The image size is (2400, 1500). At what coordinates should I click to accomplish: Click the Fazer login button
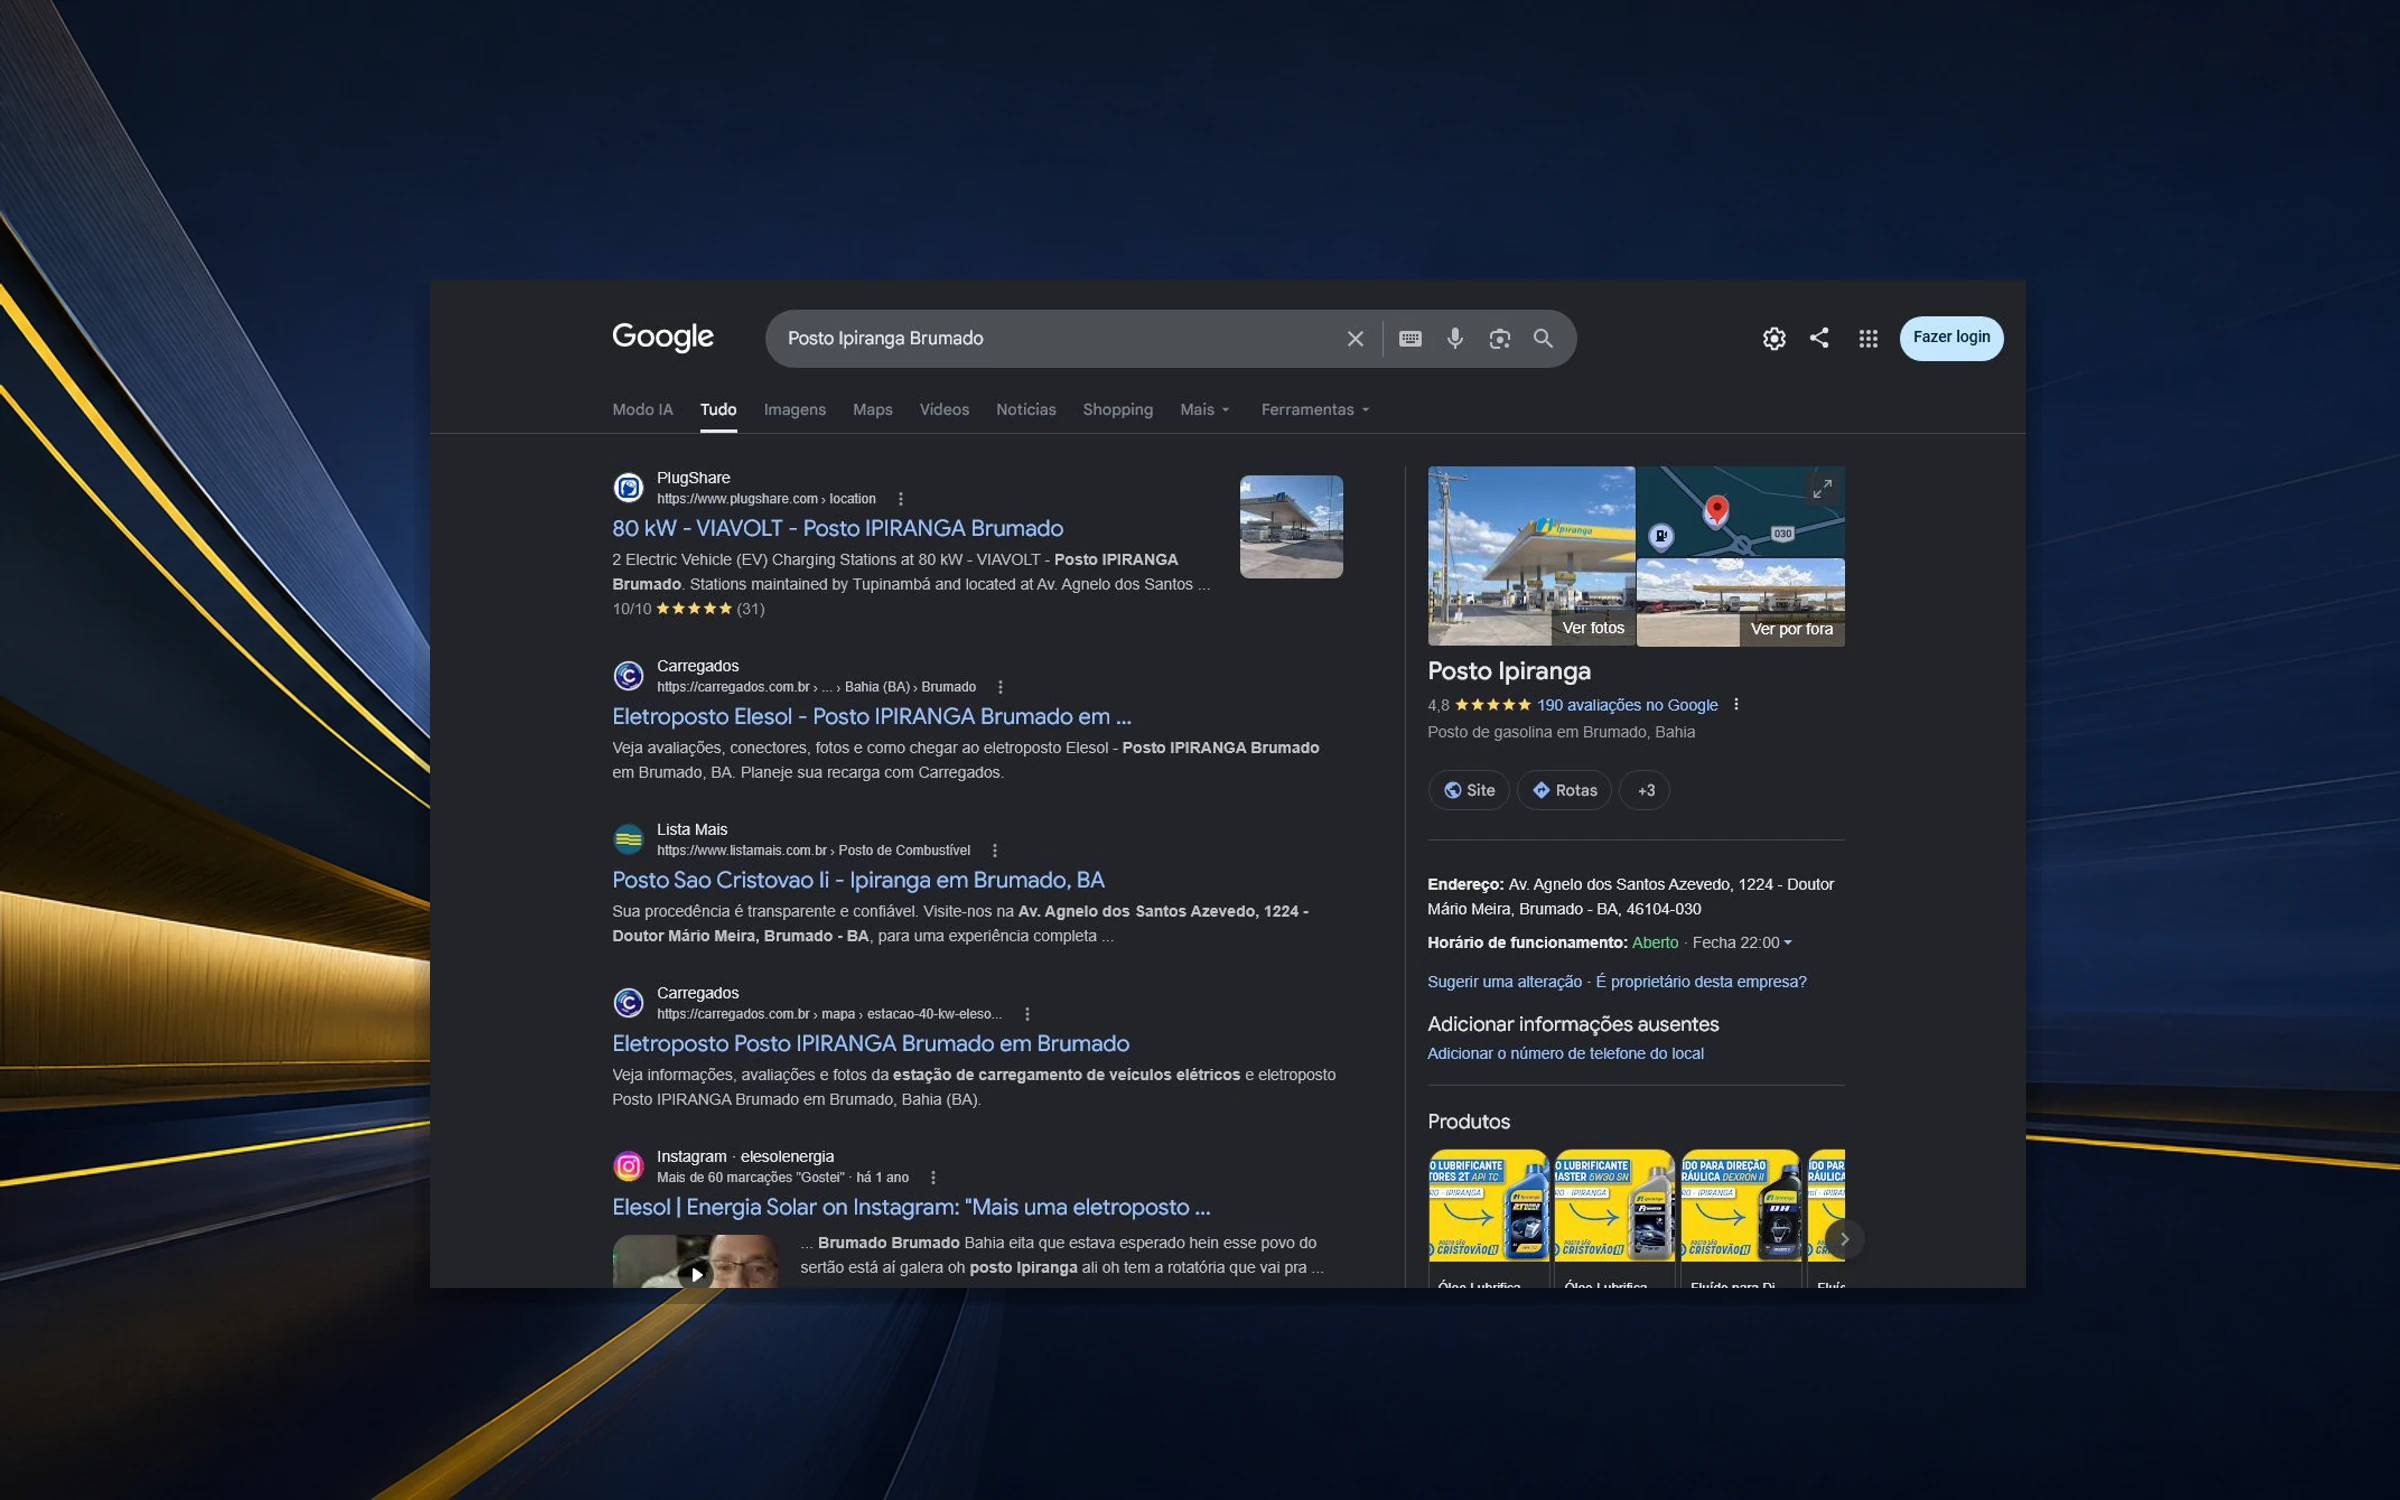[x=1951, y=338]
